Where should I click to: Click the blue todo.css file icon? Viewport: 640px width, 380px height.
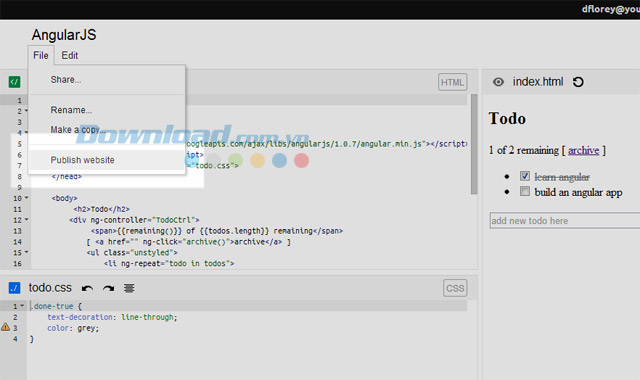14,288
